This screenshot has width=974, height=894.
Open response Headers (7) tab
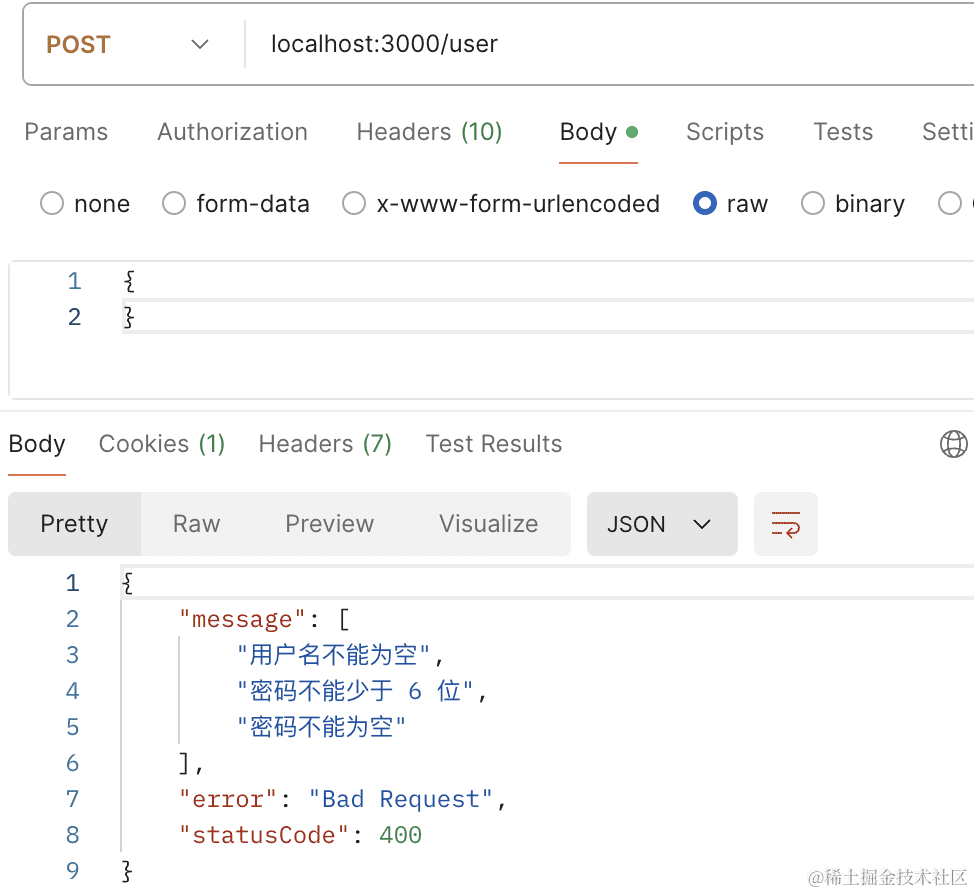coord(325,444)
